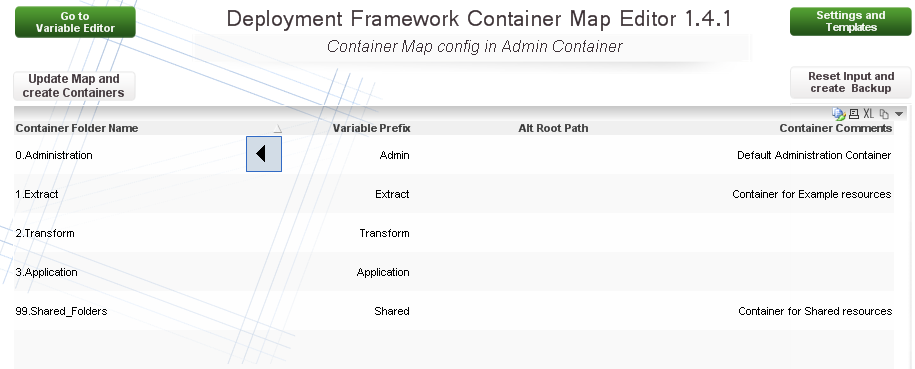Open Settings and Templates
Image resolution: width=915 pixels, height=369 pixels.
pyautogui.click(x=850, y=22)
